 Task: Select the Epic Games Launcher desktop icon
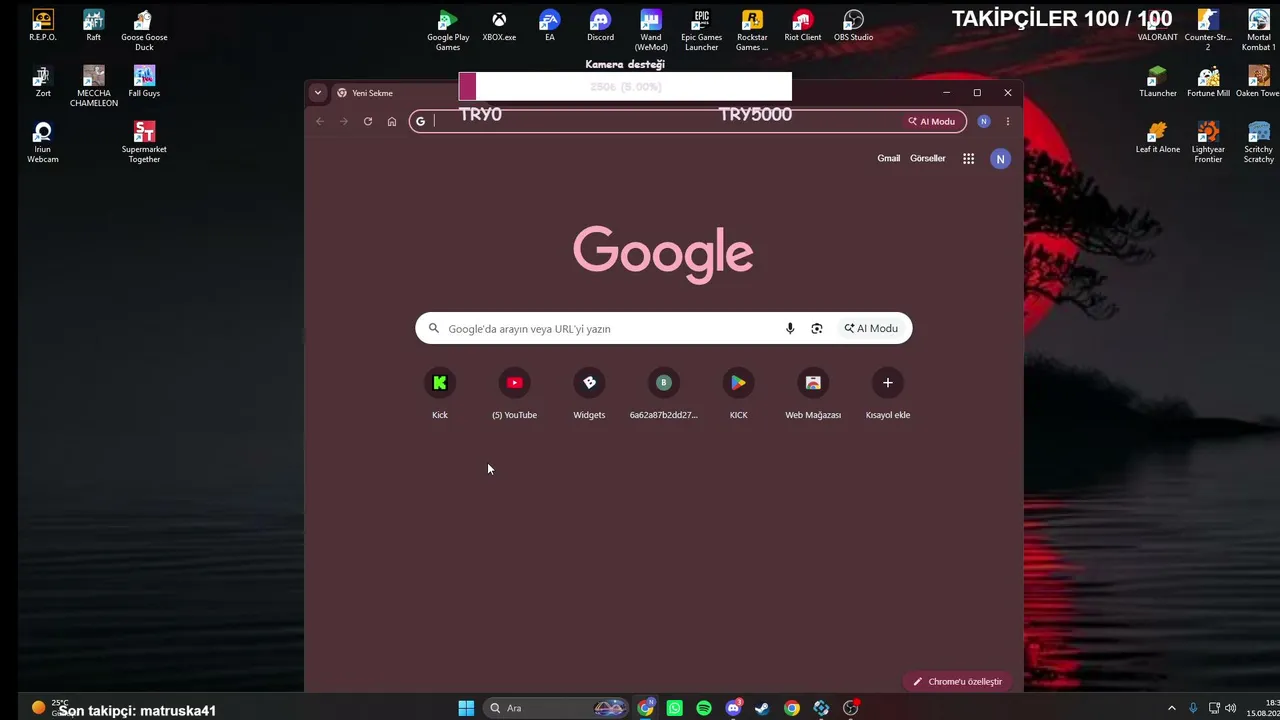(701, 30)
